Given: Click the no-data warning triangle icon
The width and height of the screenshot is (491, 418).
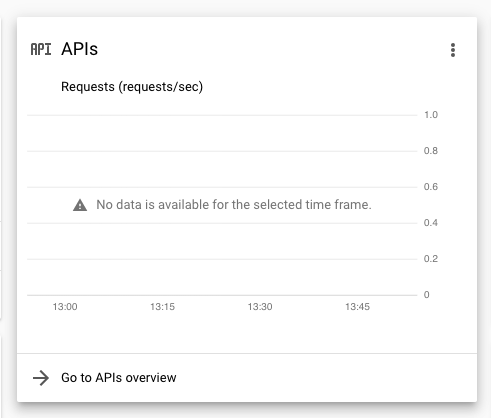Looking at the screenshot, I should pos(80,205).
